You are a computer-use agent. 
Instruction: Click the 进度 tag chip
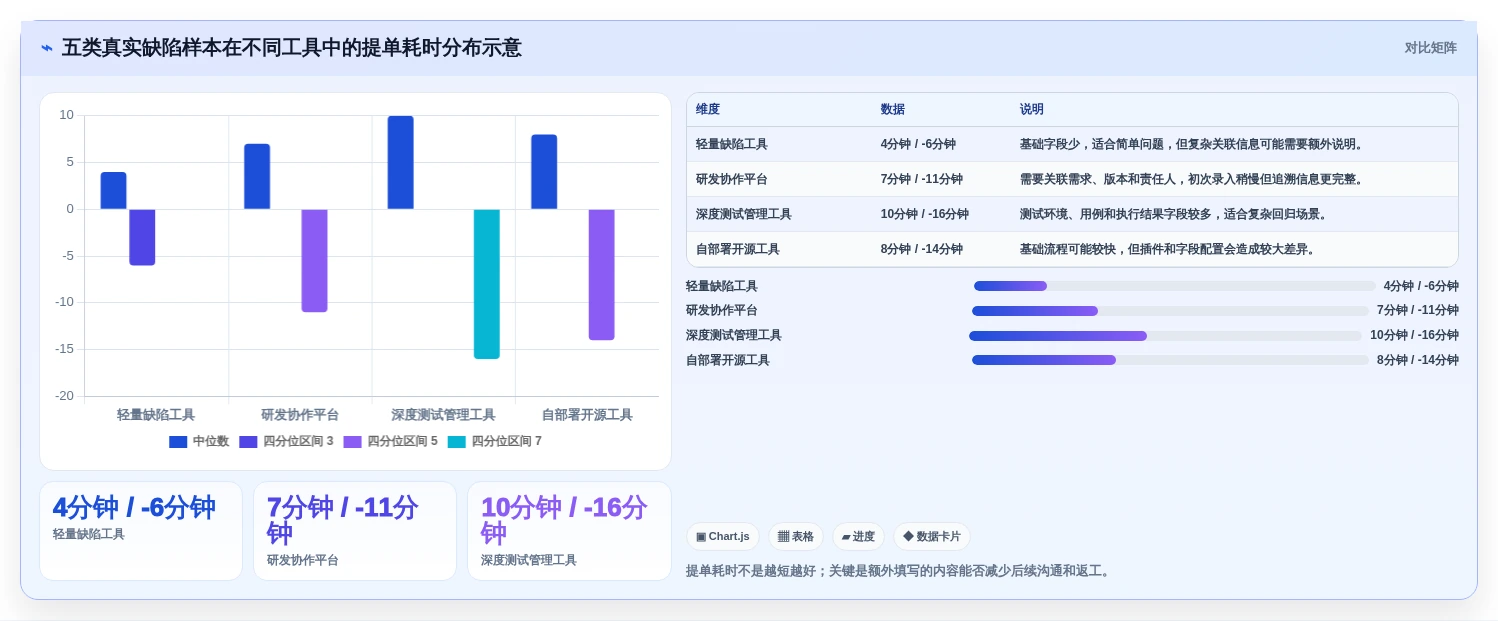(858, 537)
